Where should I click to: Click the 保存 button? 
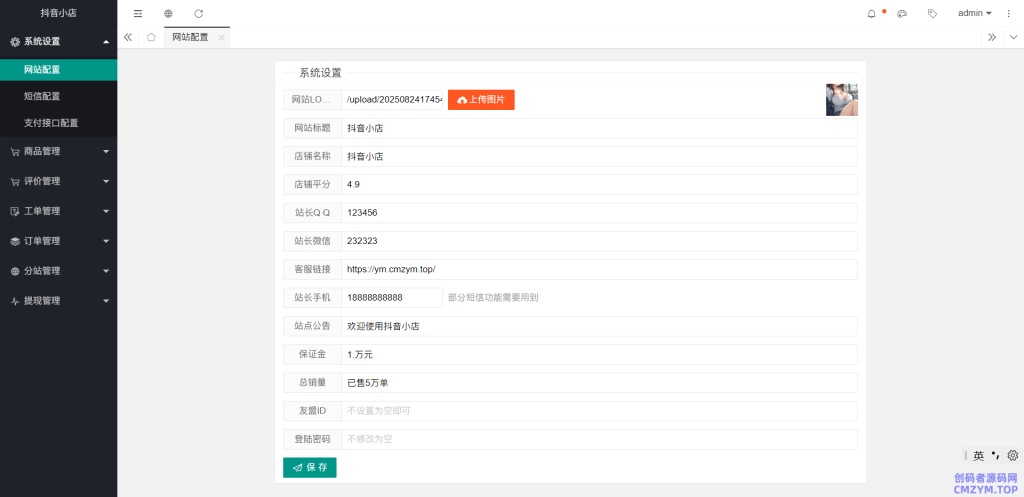tap(310, 468)
